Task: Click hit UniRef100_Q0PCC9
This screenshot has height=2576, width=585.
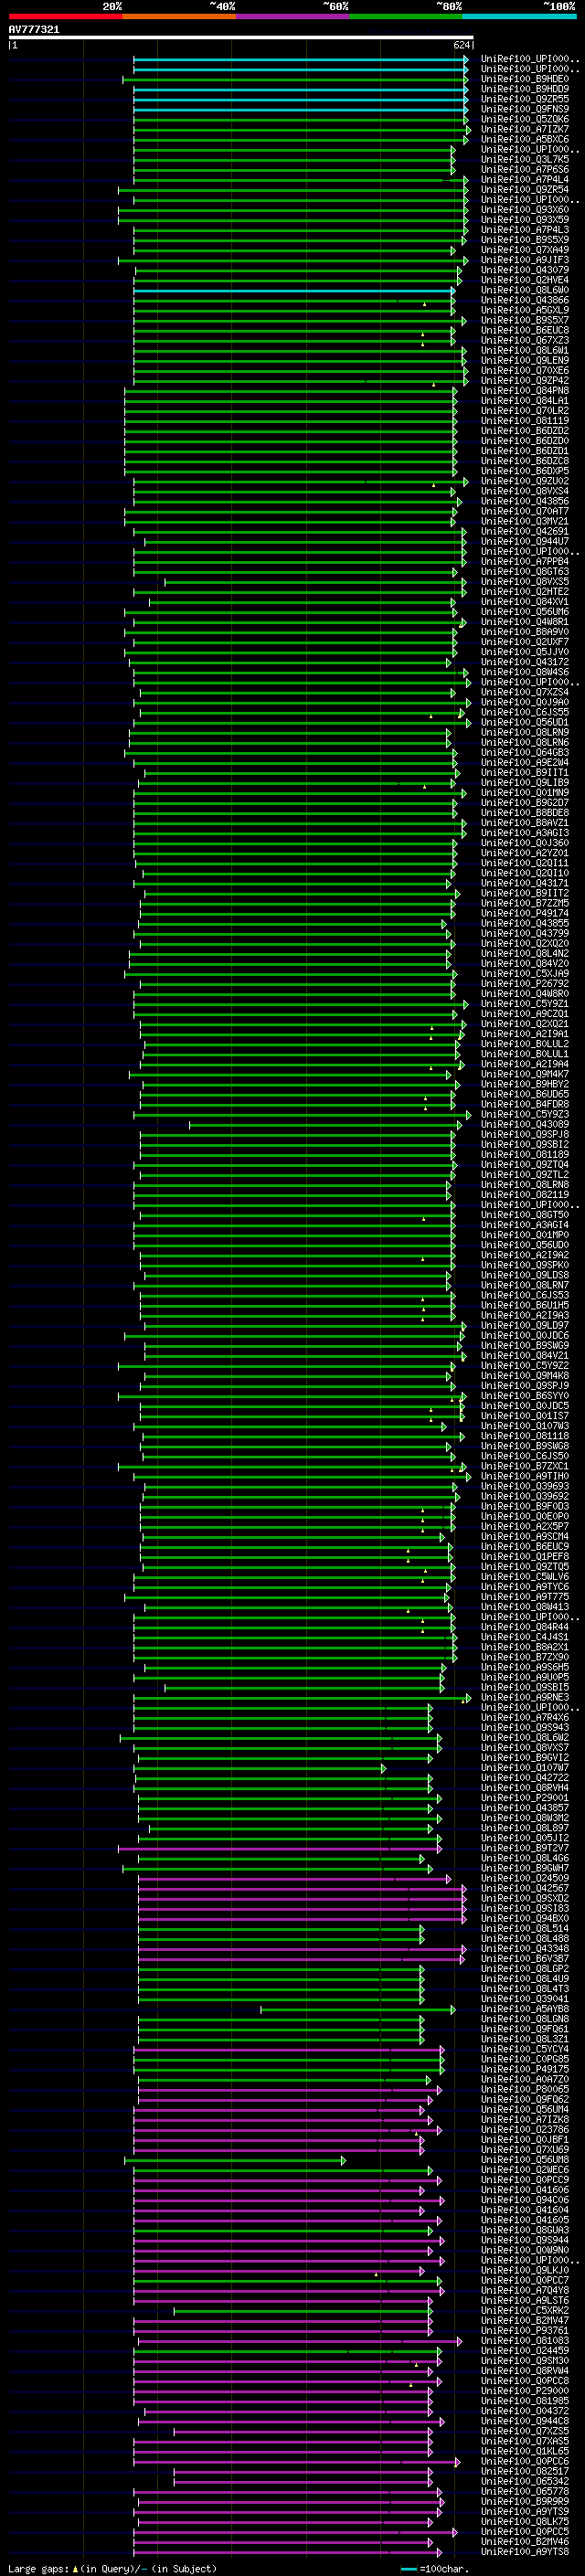Action: point(524,2180)
